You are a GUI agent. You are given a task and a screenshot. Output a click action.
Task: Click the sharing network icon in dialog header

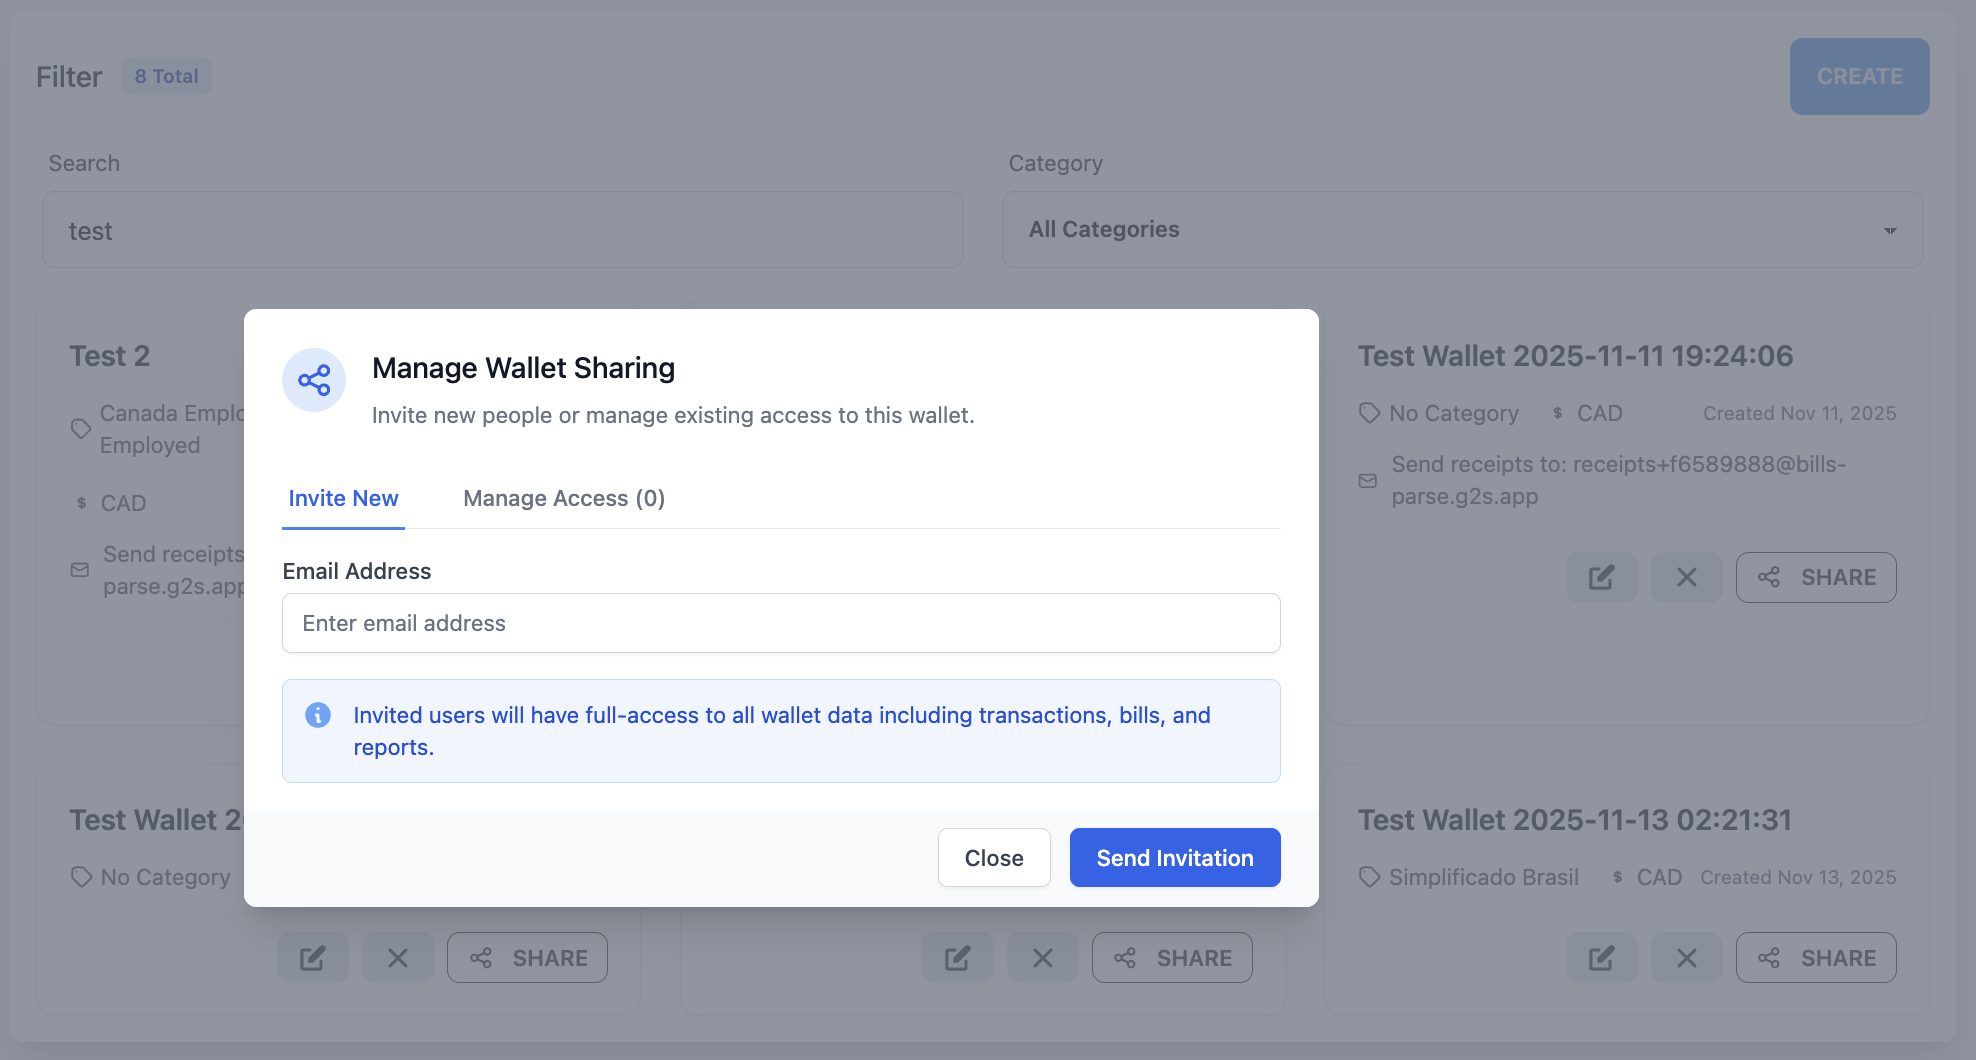tap(314, 380)
